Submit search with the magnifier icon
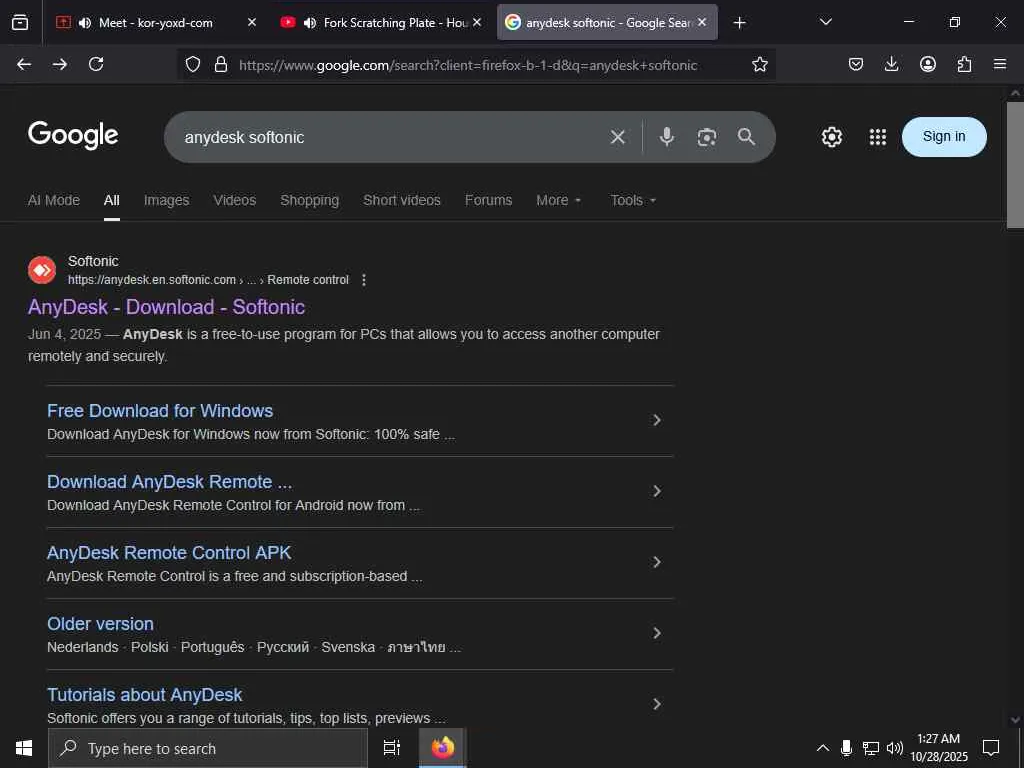This screenshot has width=1024, height=768. click(746, 136)
